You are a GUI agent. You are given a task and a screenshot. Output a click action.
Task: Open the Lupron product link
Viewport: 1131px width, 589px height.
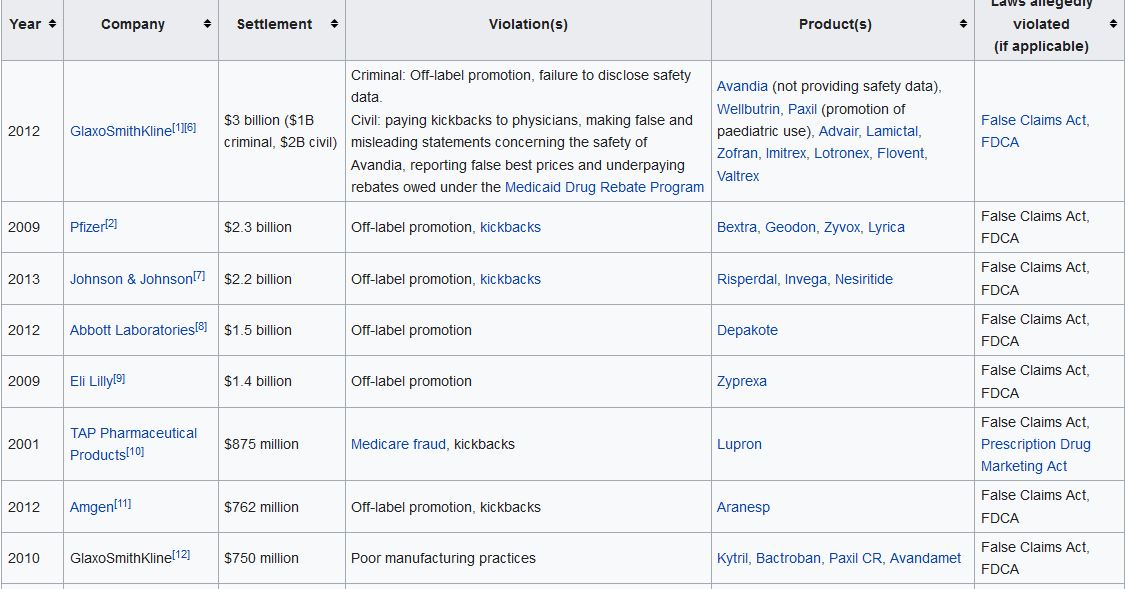739,444
